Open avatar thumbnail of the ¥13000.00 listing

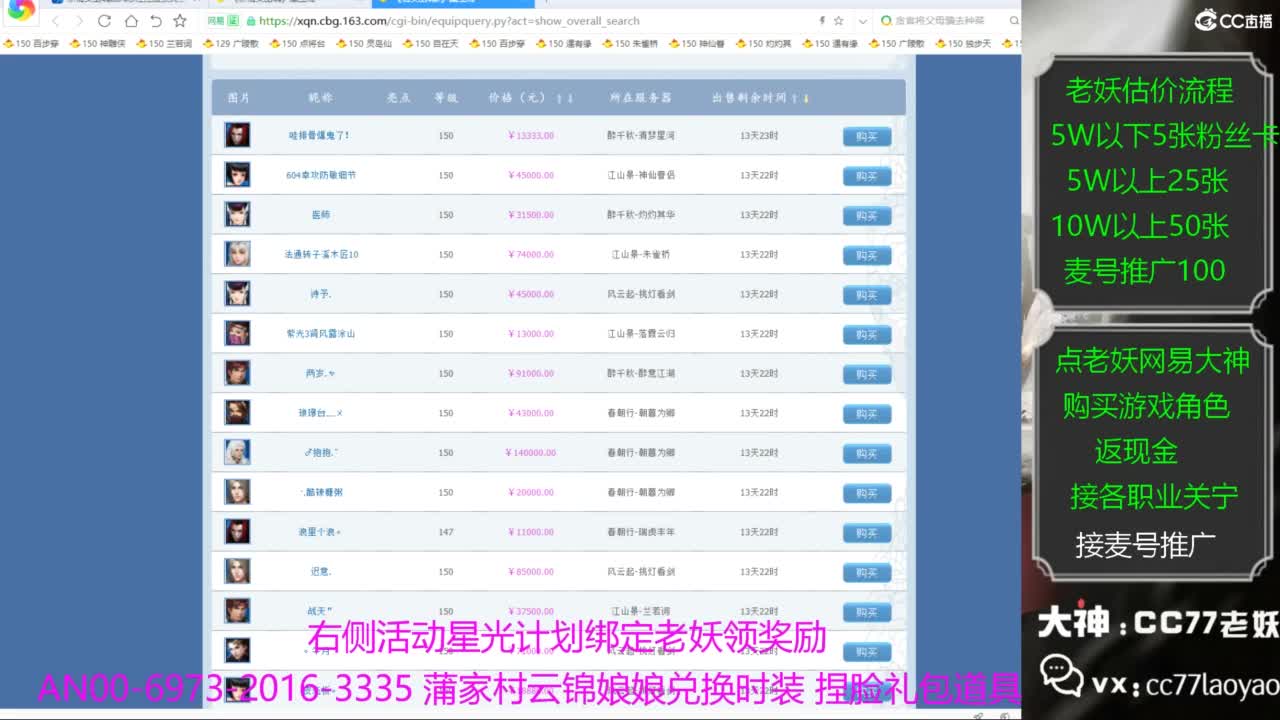[237, 333]
